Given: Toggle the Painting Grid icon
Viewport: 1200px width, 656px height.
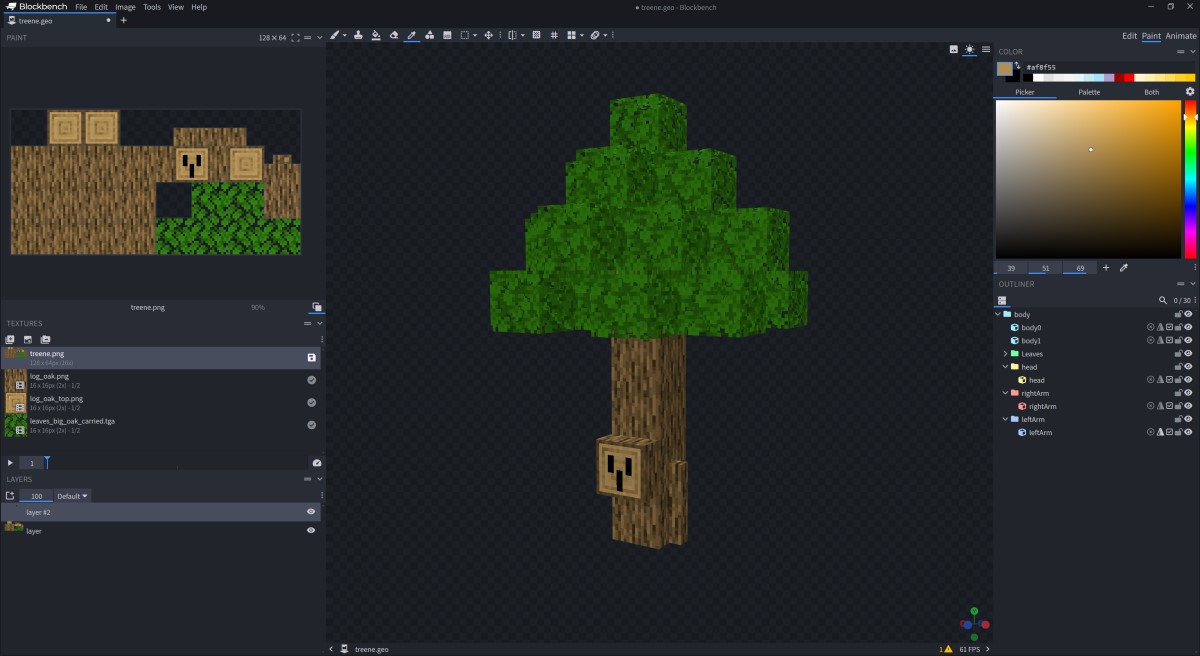Looking at the screenshot, I should pyautogui.click(x=555, y=35).
